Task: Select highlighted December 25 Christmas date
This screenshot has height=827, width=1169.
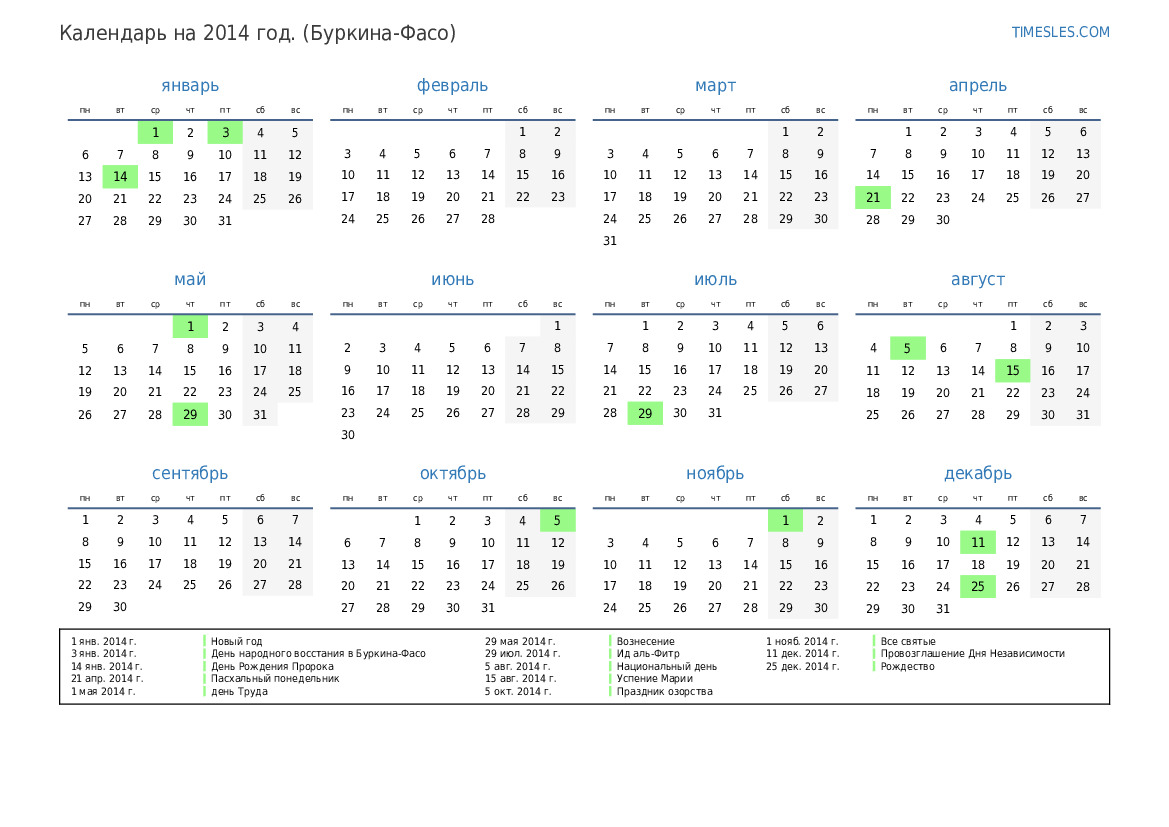Action: point(977,587)
